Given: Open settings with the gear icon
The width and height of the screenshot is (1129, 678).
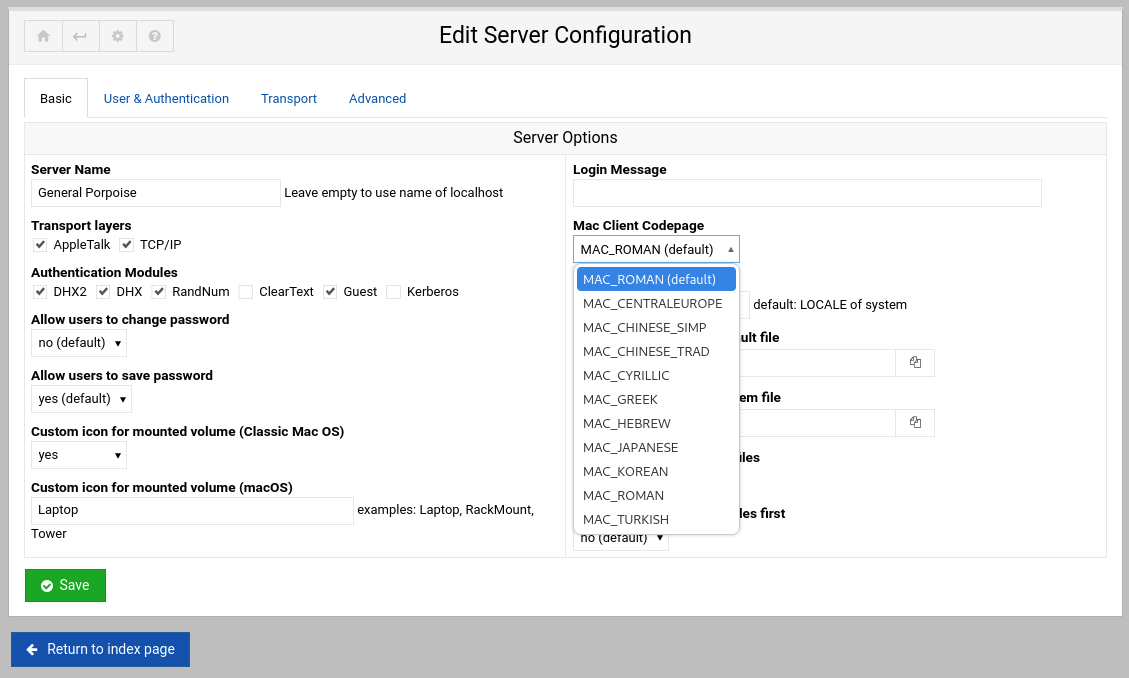Looking at the screenshot, I should click(117, 35).
